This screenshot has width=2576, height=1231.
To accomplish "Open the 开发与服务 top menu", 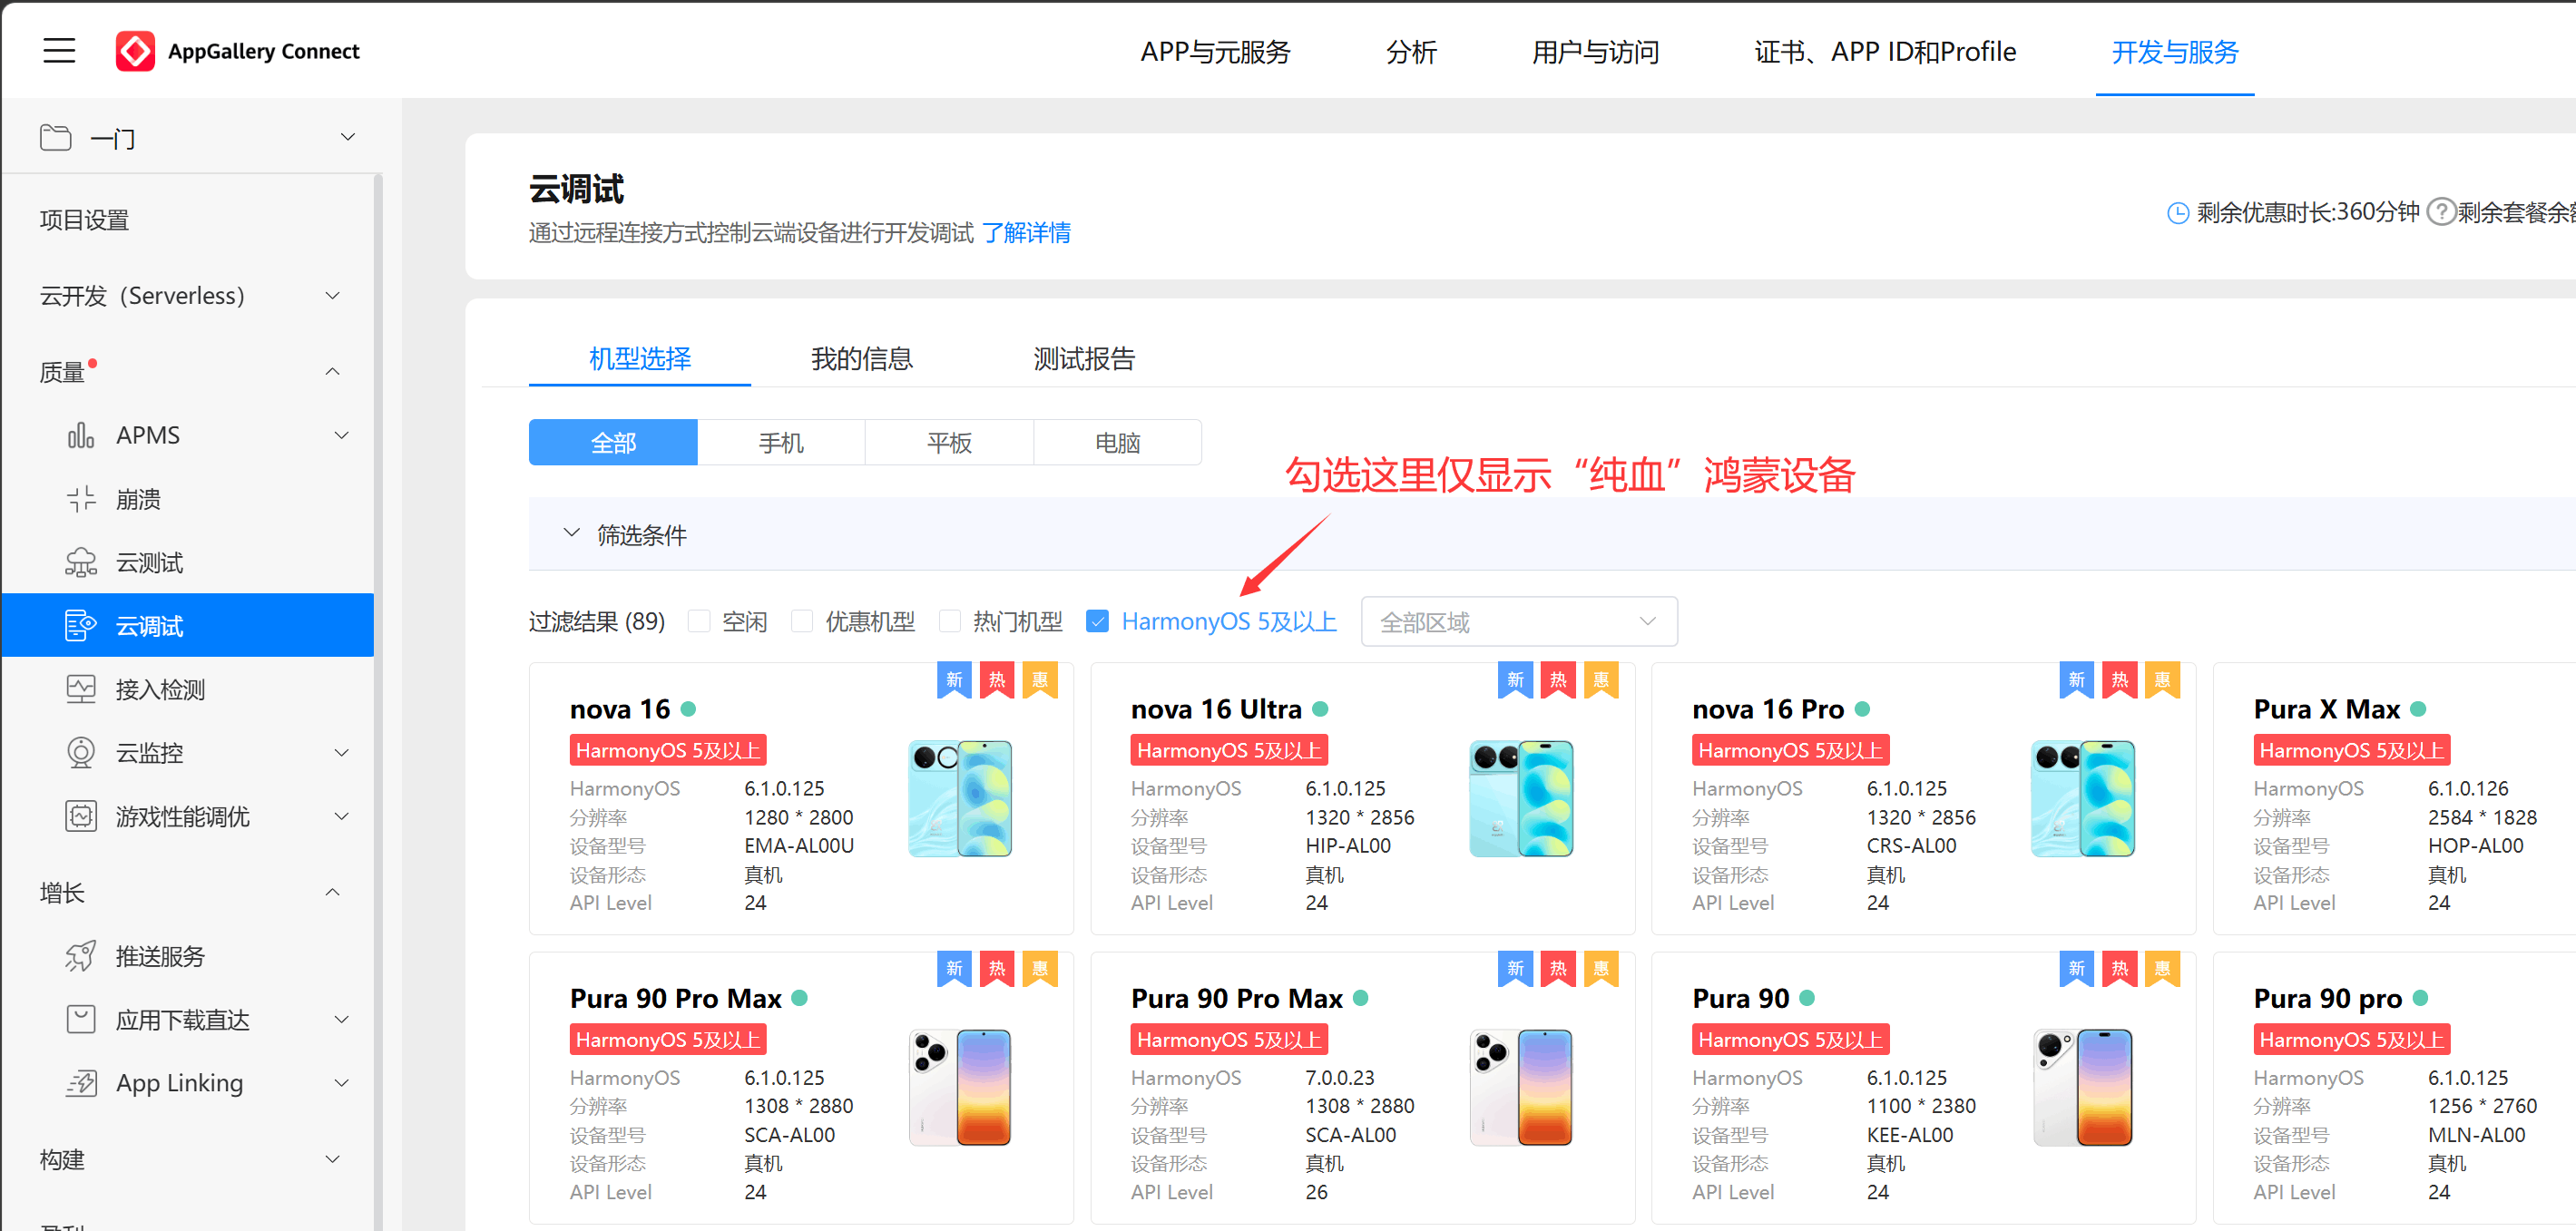I will pyautogui.click(x=2174, y=51).
